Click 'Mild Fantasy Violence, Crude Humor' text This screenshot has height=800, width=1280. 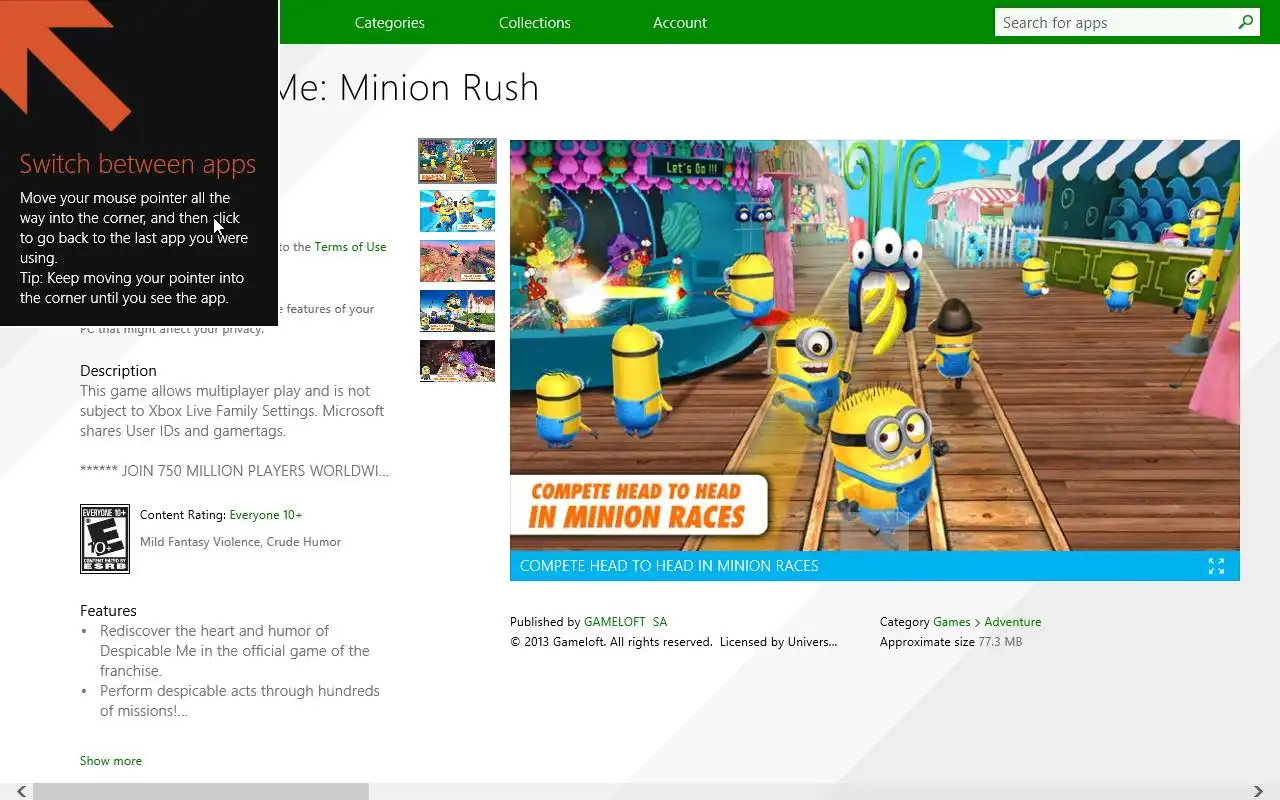pyautogui.click(x=240, y=542)
